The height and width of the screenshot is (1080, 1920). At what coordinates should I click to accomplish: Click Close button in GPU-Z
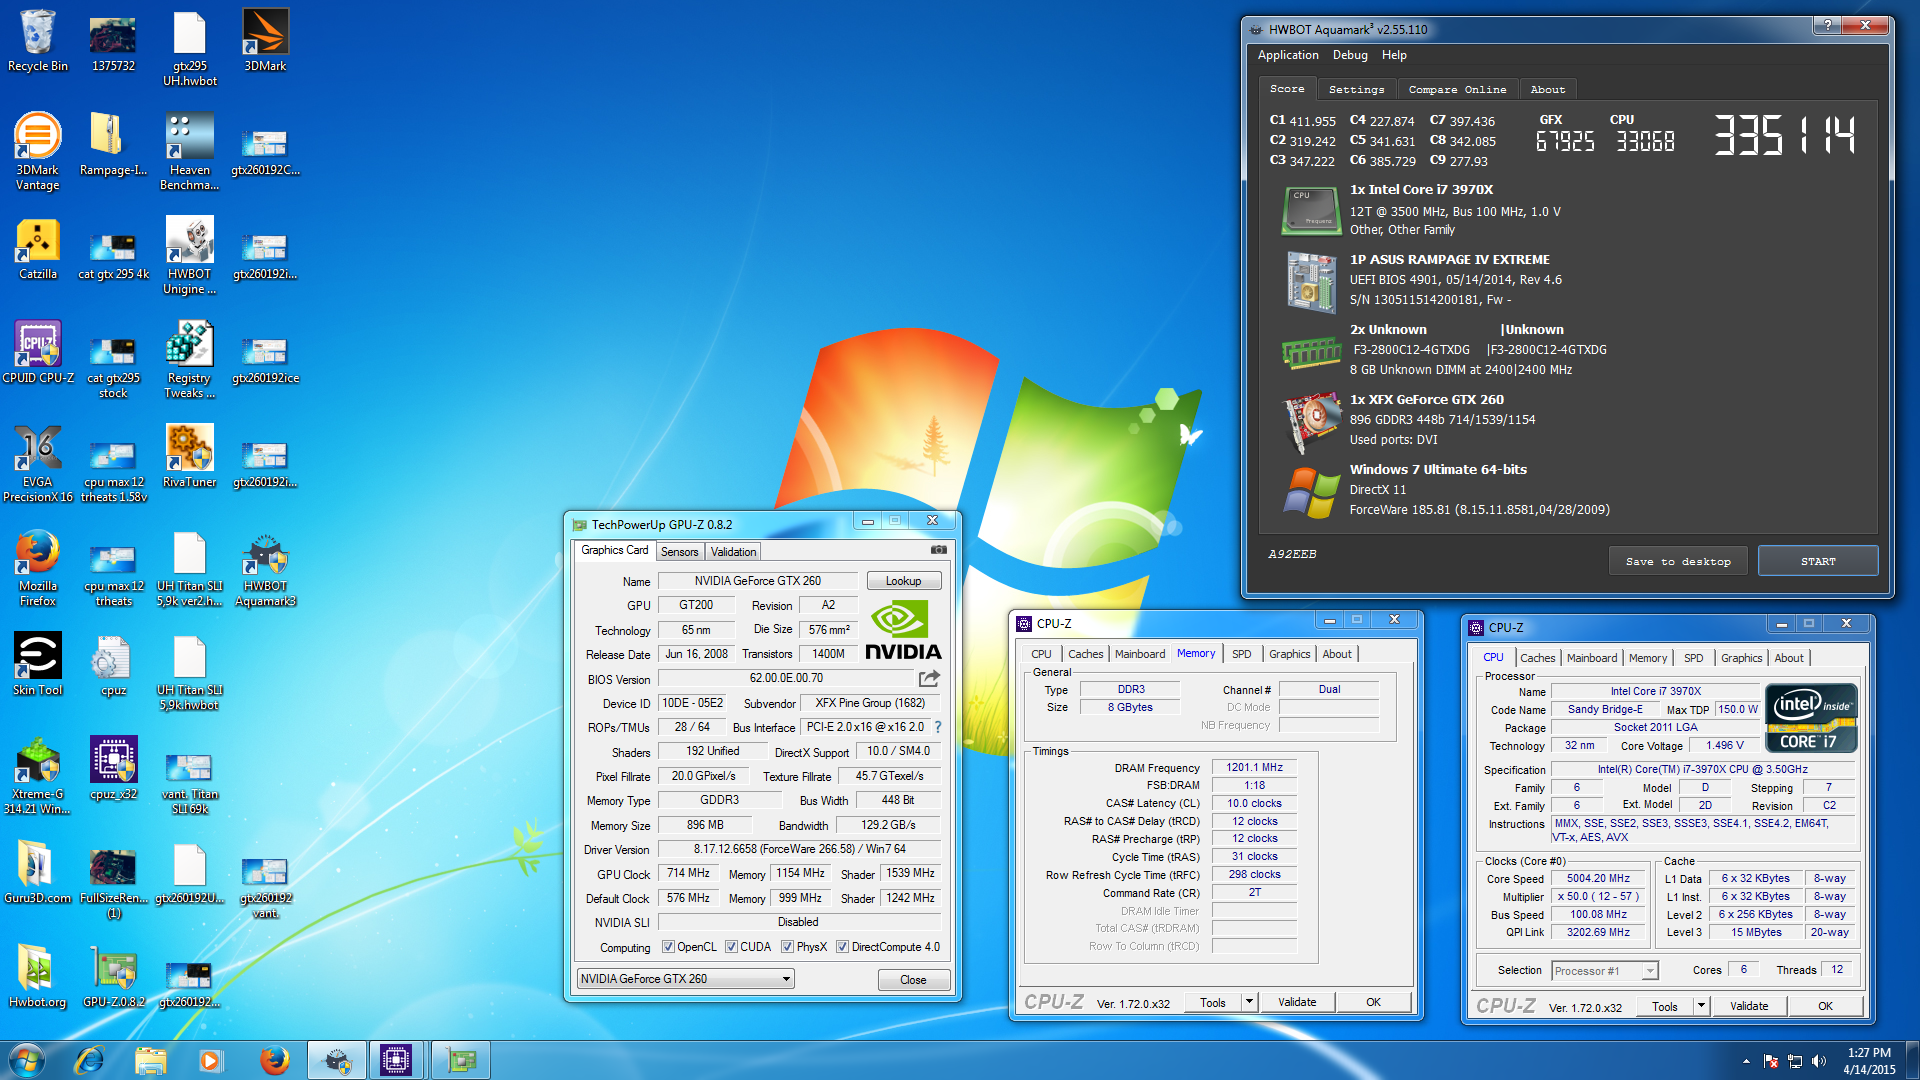coord(913,980)
